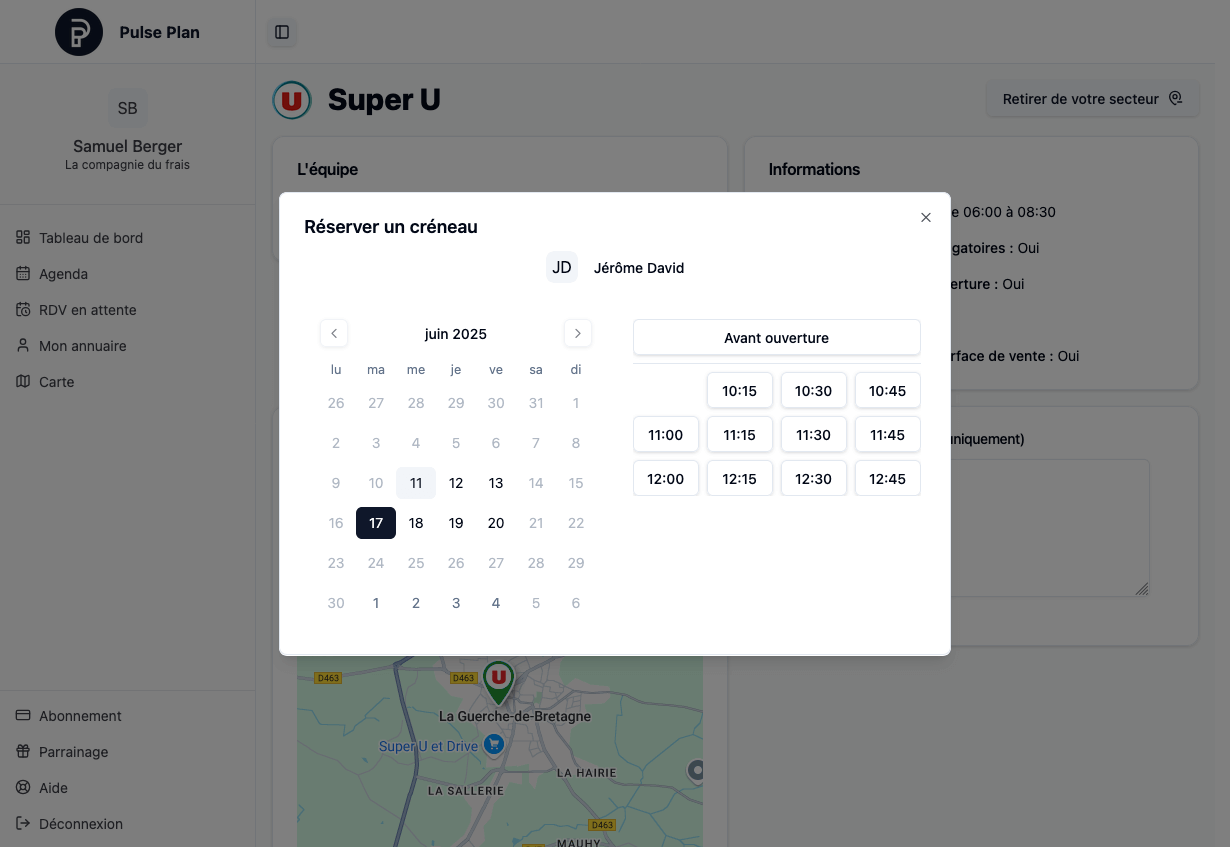The width and height of the screenshot is (1230, 847).
Task: Select June 20 in the calendar
Action: (x=496, y=523)
